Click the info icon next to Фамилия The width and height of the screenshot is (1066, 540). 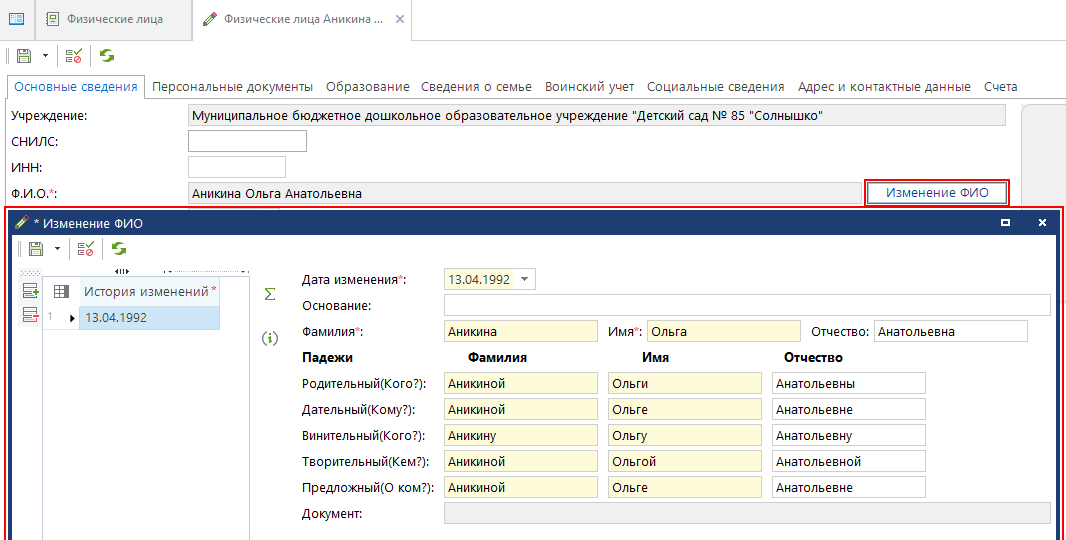pyautogui.click(x=268, y=338)
